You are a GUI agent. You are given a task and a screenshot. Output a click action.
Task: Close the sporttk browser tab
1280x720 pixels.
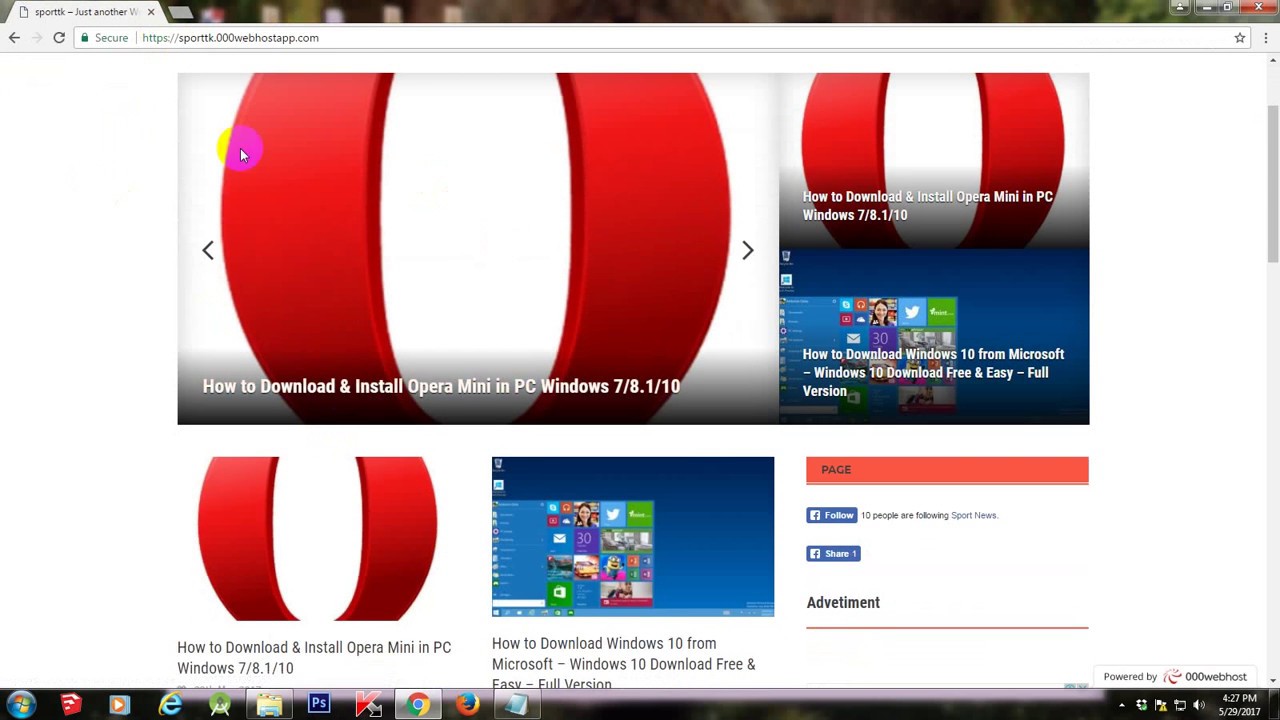coord(151,12)
